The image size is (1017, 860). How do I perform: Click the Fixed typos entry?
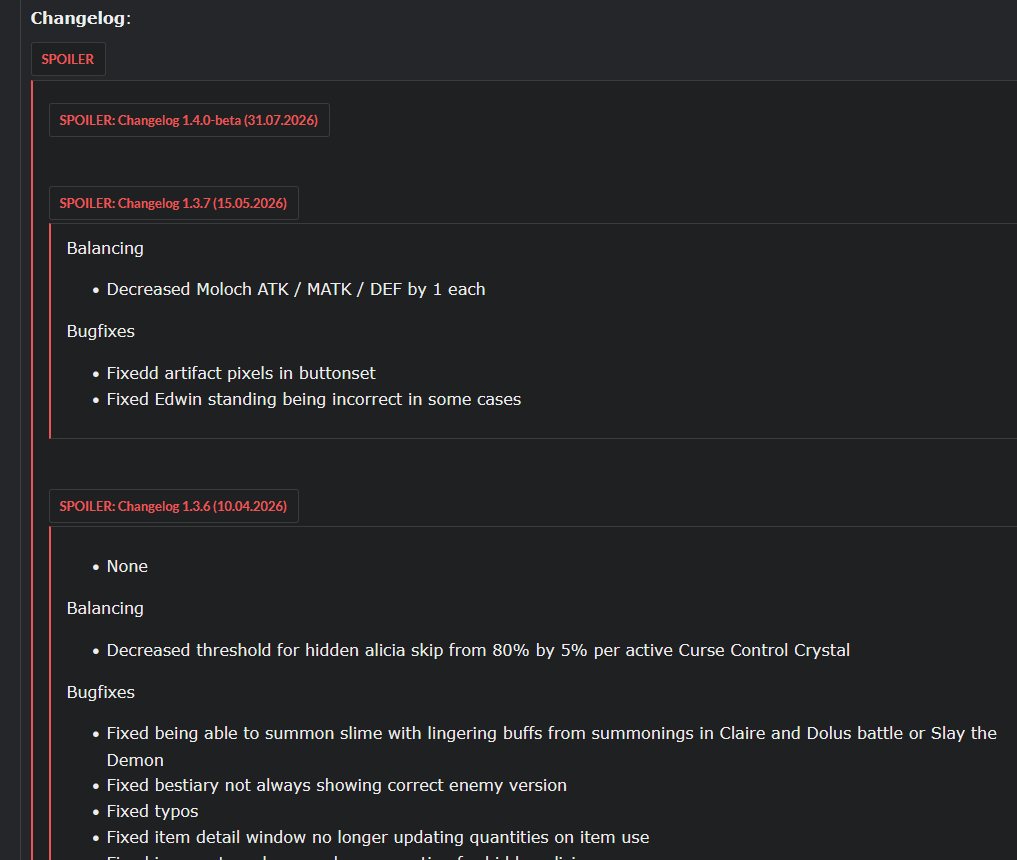coord(152,811)
